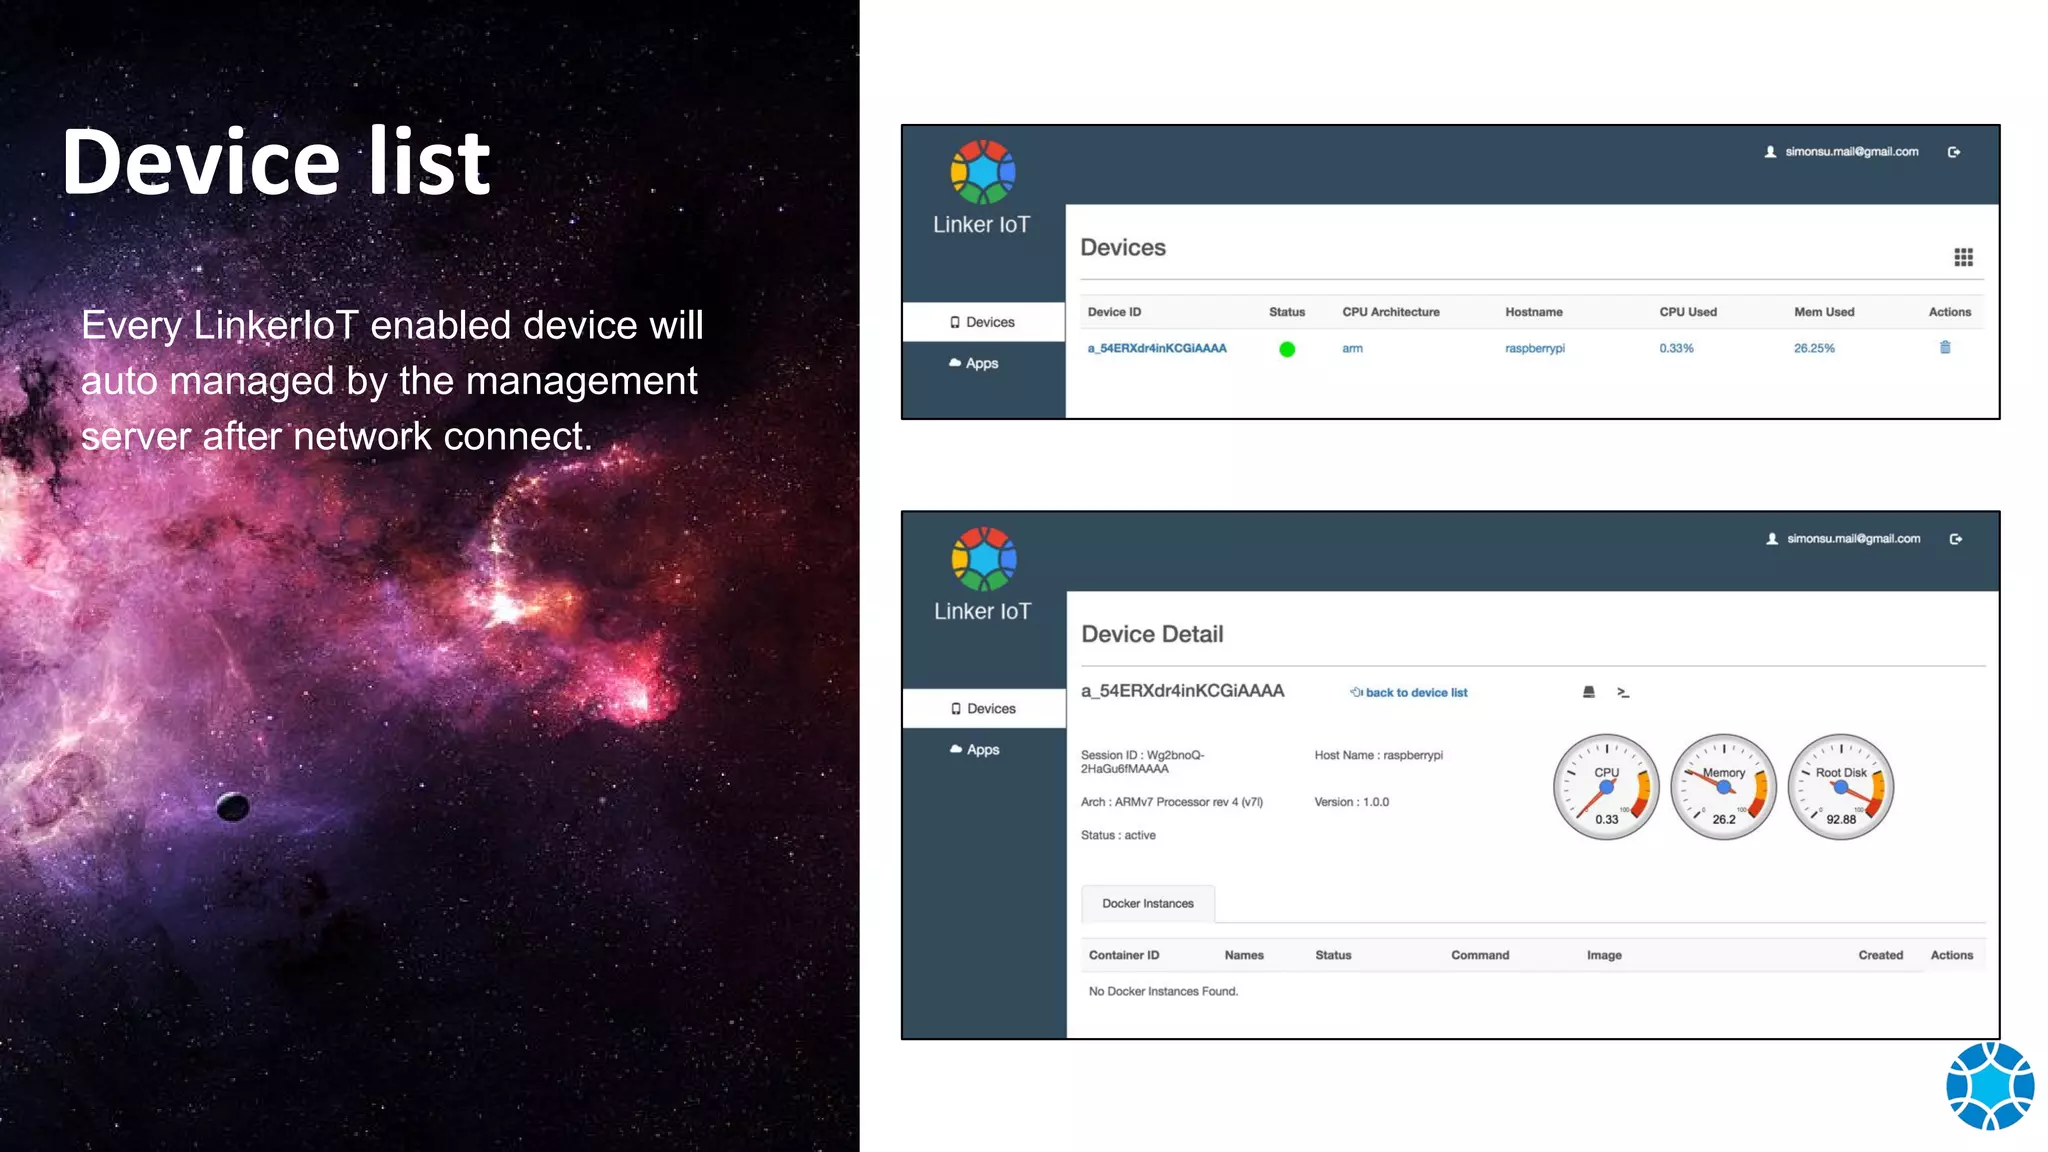Viewport: 2048px width, 1152px height.
Task: Click the CPU gauge dial
Action: [1606, 788]
